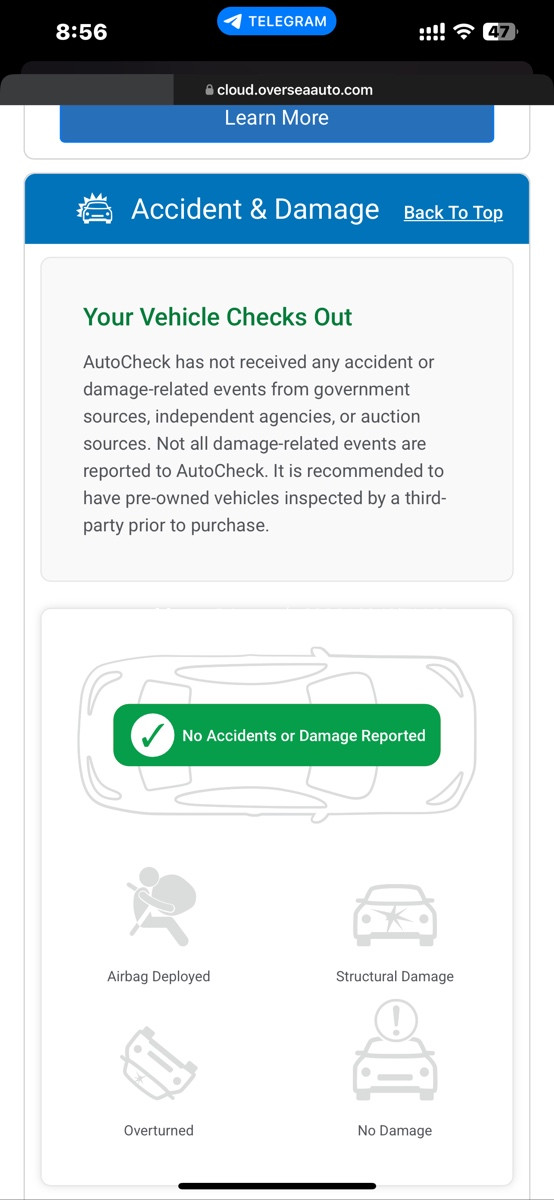554x1200 pixels.
Task: Tap the car outline diagram
Action: coord(277,735)
